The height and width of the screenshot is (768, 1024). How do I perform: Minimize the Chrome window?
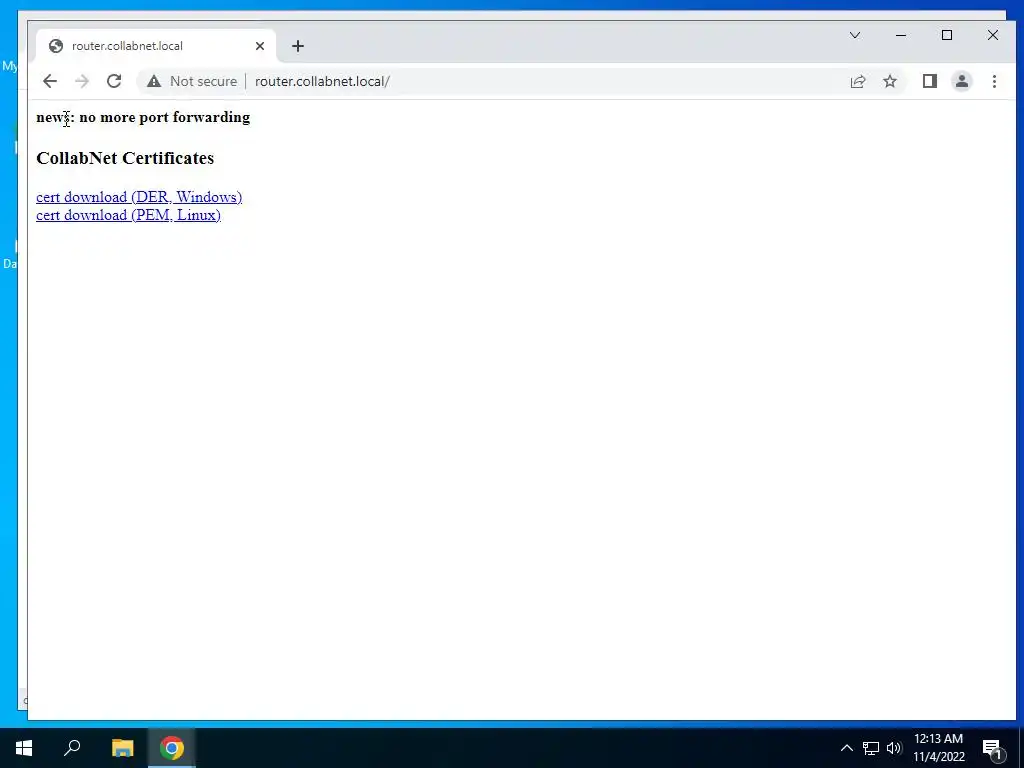[901, 35]
